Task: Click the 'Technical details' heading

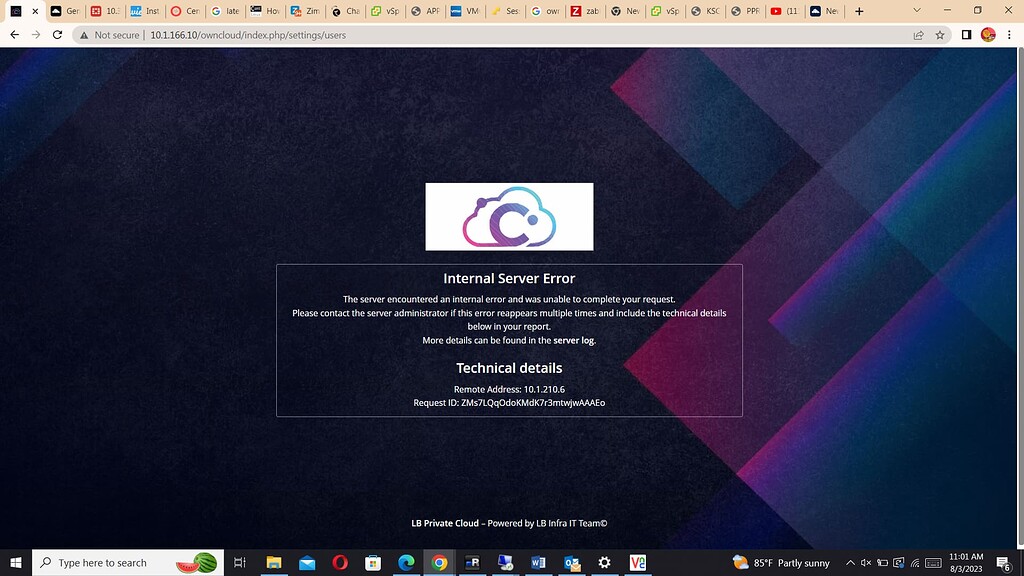Action: 509,368
